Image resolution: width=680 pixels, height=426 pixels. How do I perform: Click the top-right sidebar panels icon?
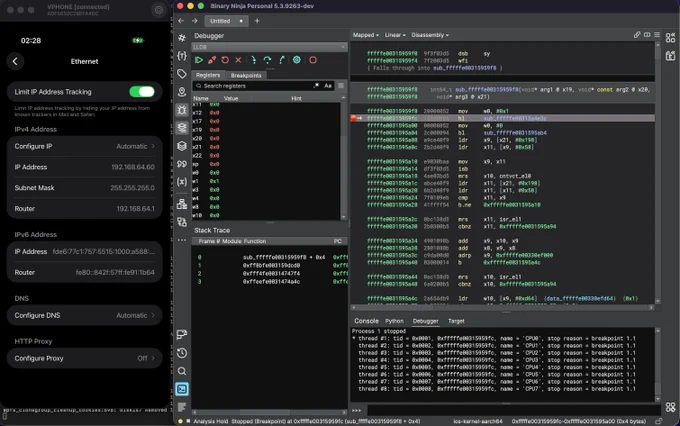670,38
